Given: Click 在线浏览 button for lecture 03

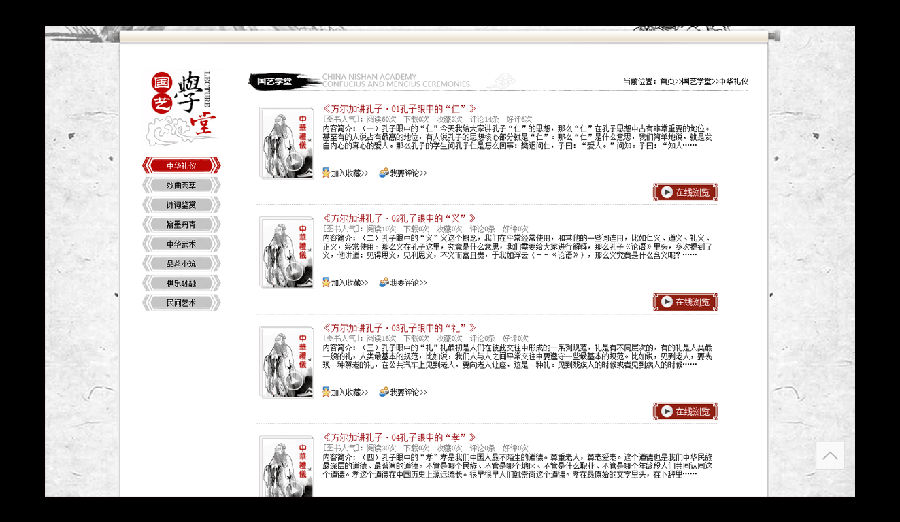Looking at the screenshot, I should (685, 411).
